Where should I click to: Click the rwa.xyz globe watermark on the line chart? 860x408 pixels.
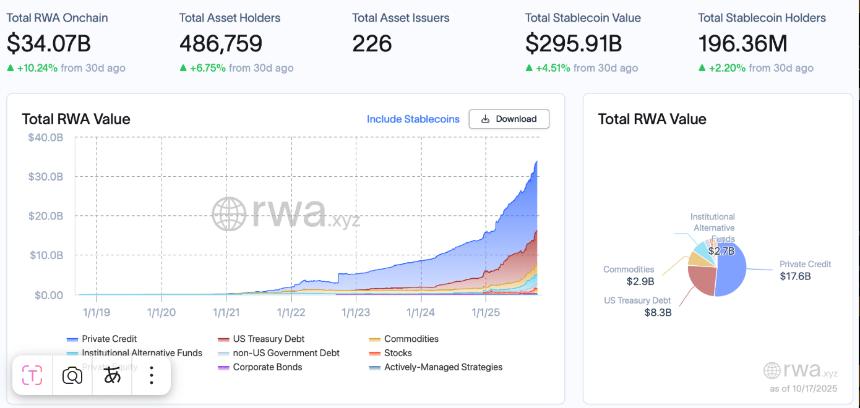click(229, 214)
